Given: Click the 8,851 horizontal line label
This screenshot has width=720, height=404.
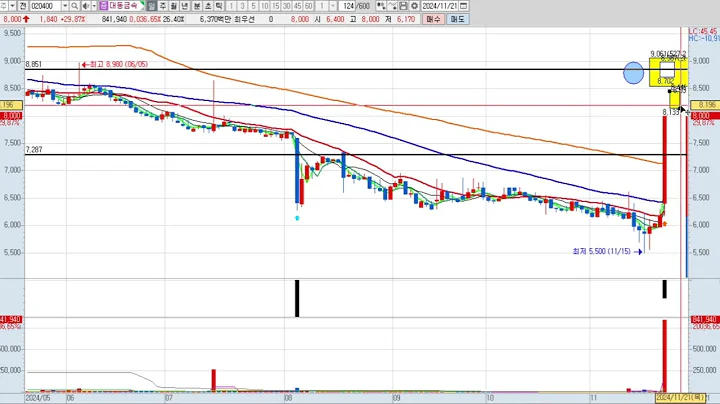Looking at the screenshot, I should [34, 65].
